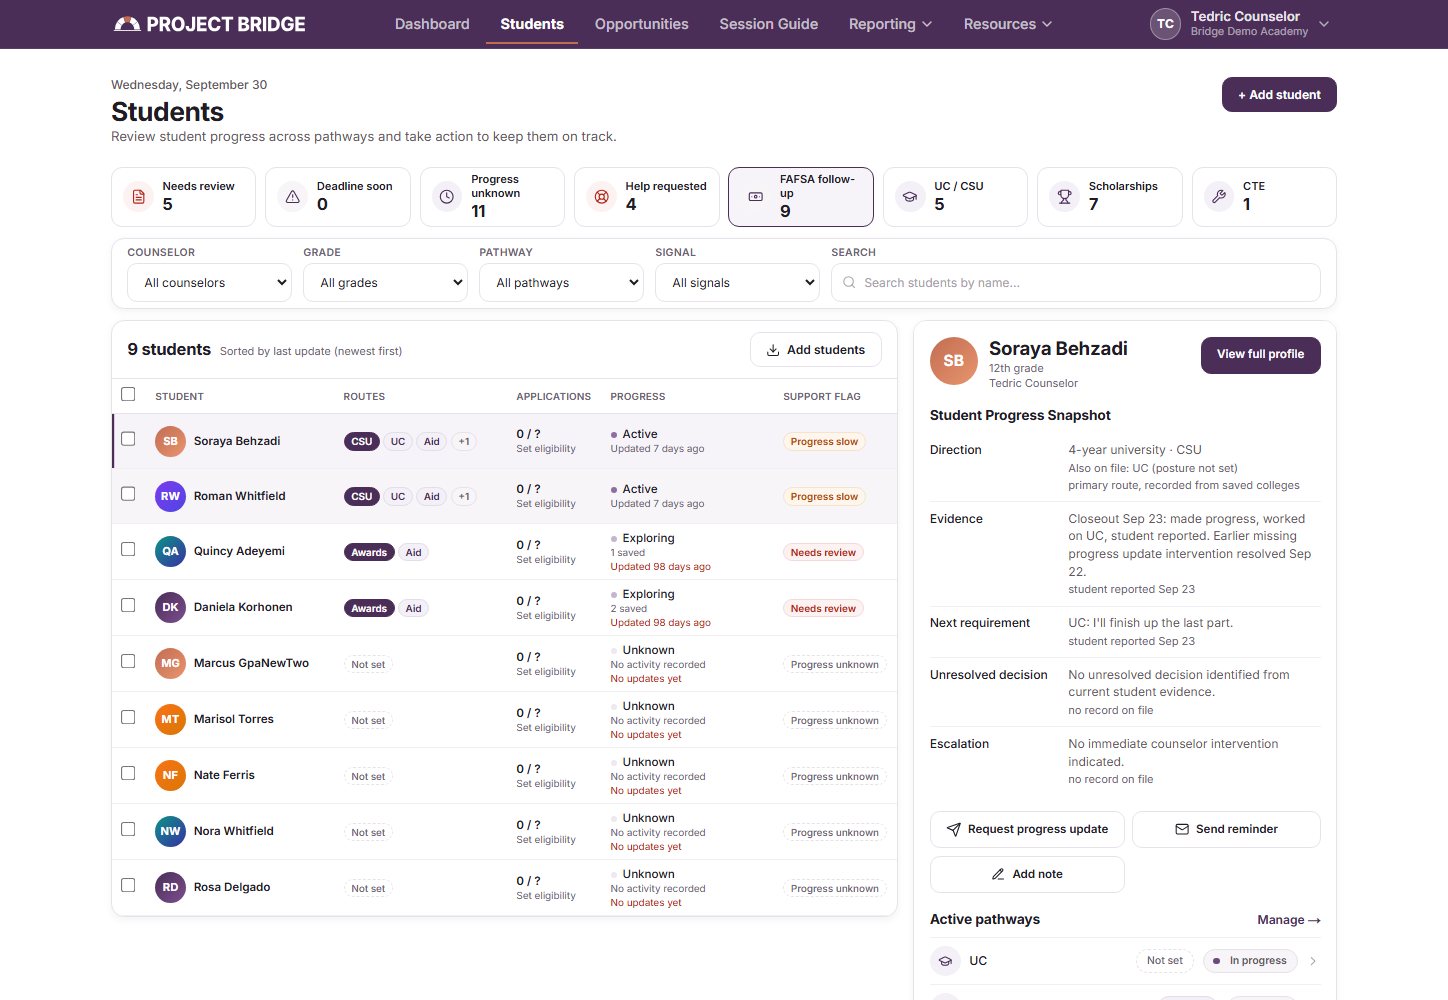Select Daniela Korhonen's row checkbox
The image size is (1448, 1000).
[x=128, y=605]
